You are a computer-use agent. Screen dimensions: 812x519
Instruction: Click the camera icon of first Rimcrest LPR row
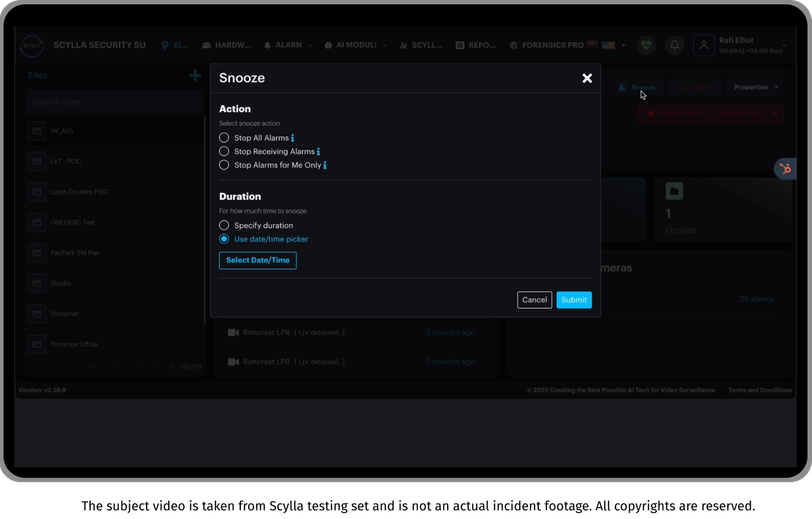pos(233,333)
